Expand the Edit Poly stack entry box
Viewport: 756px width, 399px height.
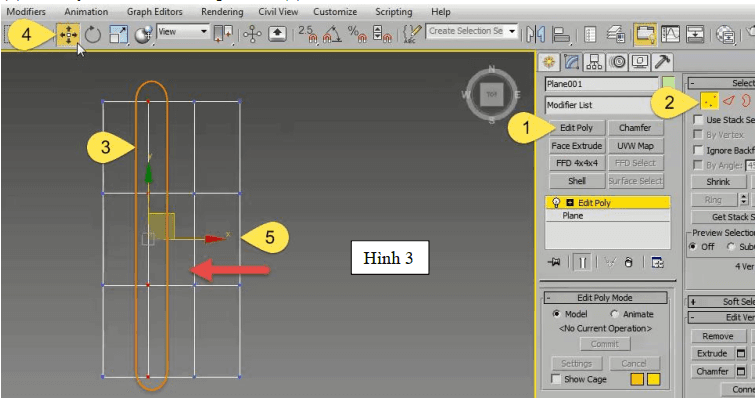pyautogui.click(x=570, y=202)
